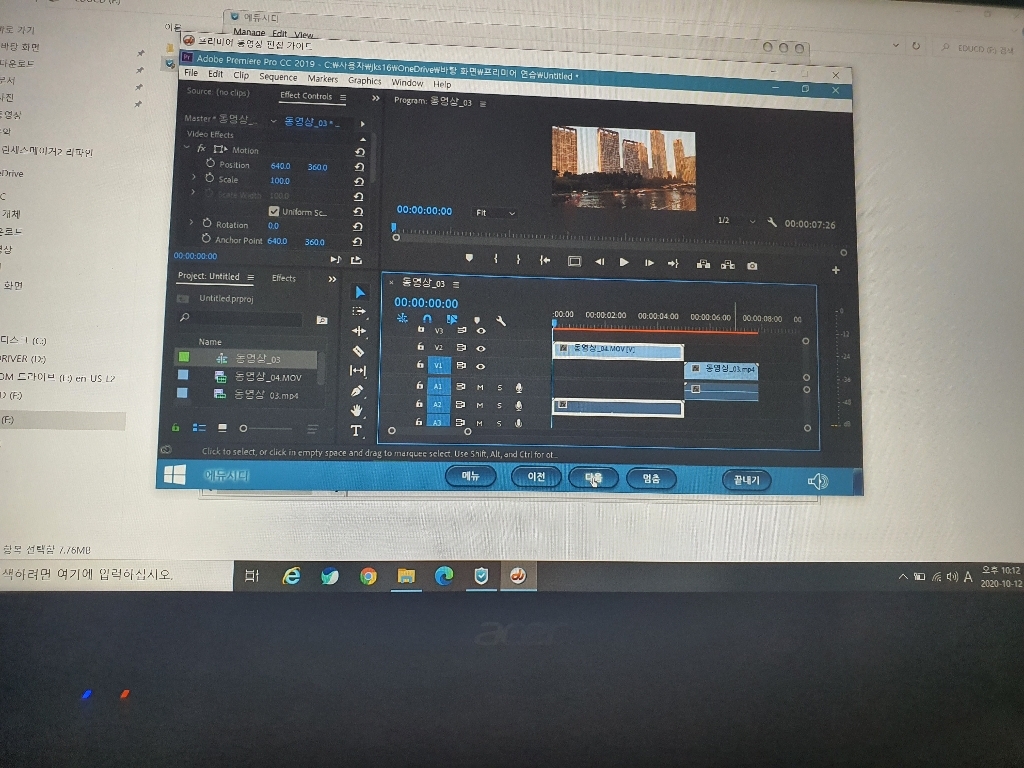The width and height of the screenshot is (1024, 768).
Task: Click the Extract button
Action: tap(728, 265)
